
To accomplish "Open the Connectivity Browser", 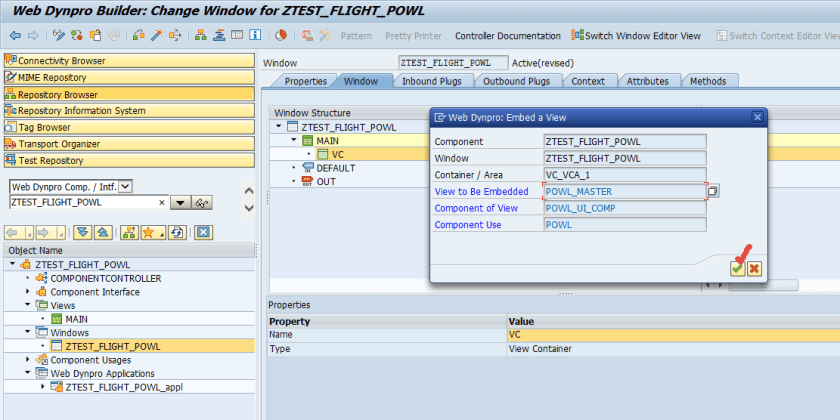I will [129, 61].
